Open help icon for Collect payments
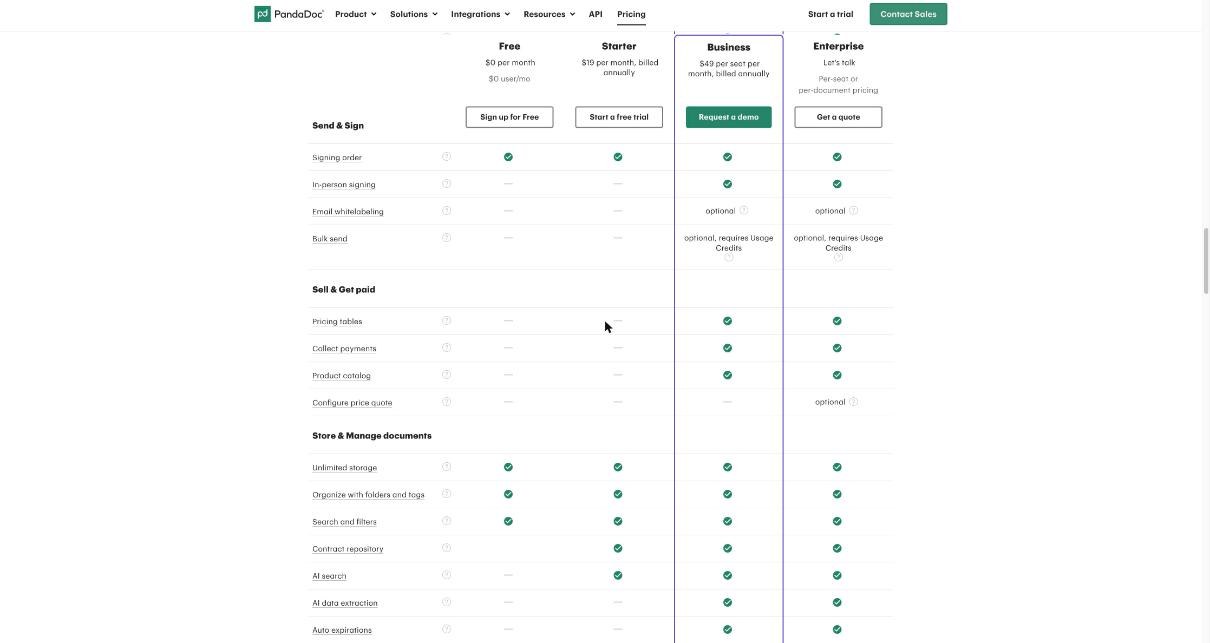This screenshot has height=643, width=1210. pos(446,347)
